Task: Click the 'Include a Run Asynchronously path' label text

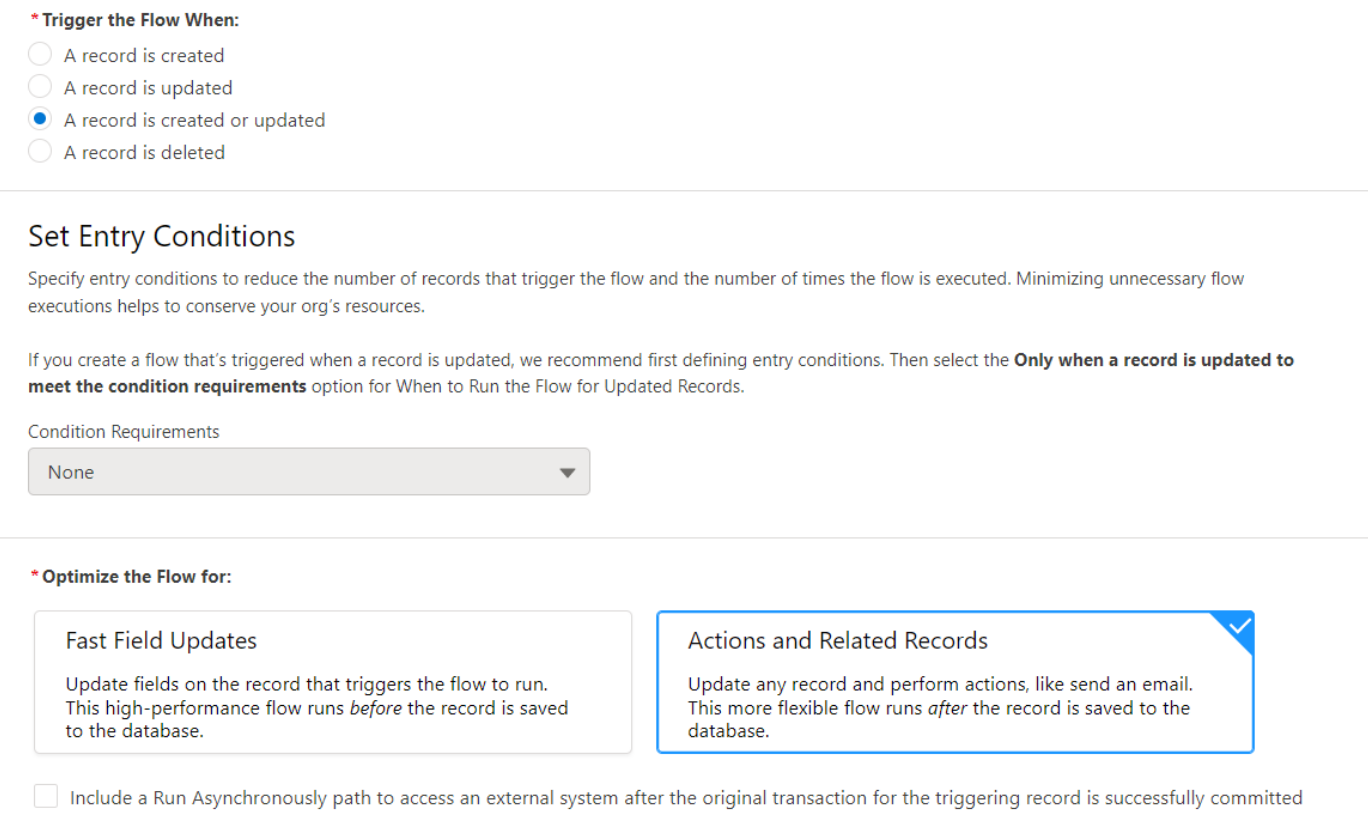Action: 685,798
